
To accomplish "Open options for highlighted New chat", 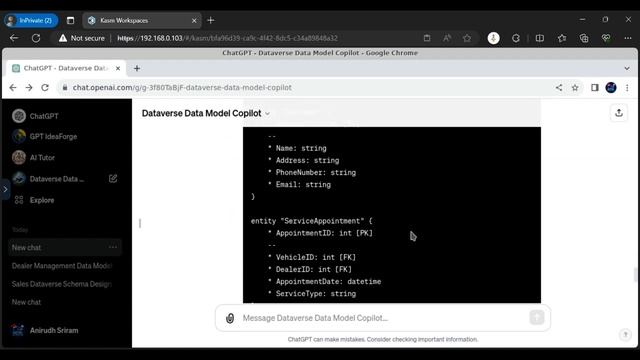I will (x=113, y=247).
